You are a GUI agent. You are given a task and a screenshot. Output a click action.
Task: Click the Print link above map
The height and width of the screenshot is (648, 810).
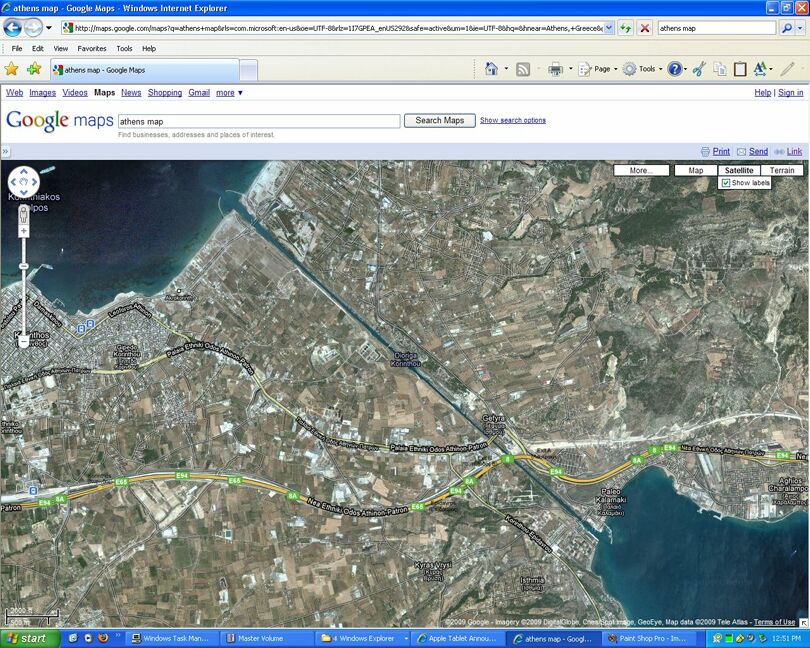coord(721,151)
